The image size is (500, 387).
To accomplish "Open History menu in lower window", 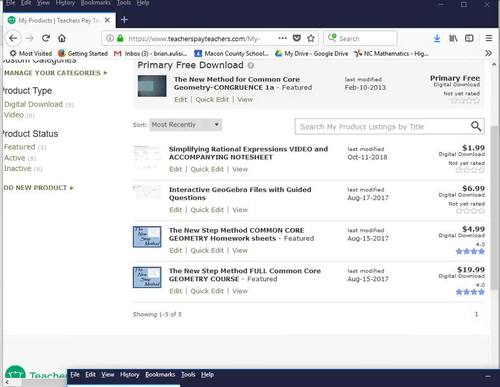I will [x=130, y=375].
